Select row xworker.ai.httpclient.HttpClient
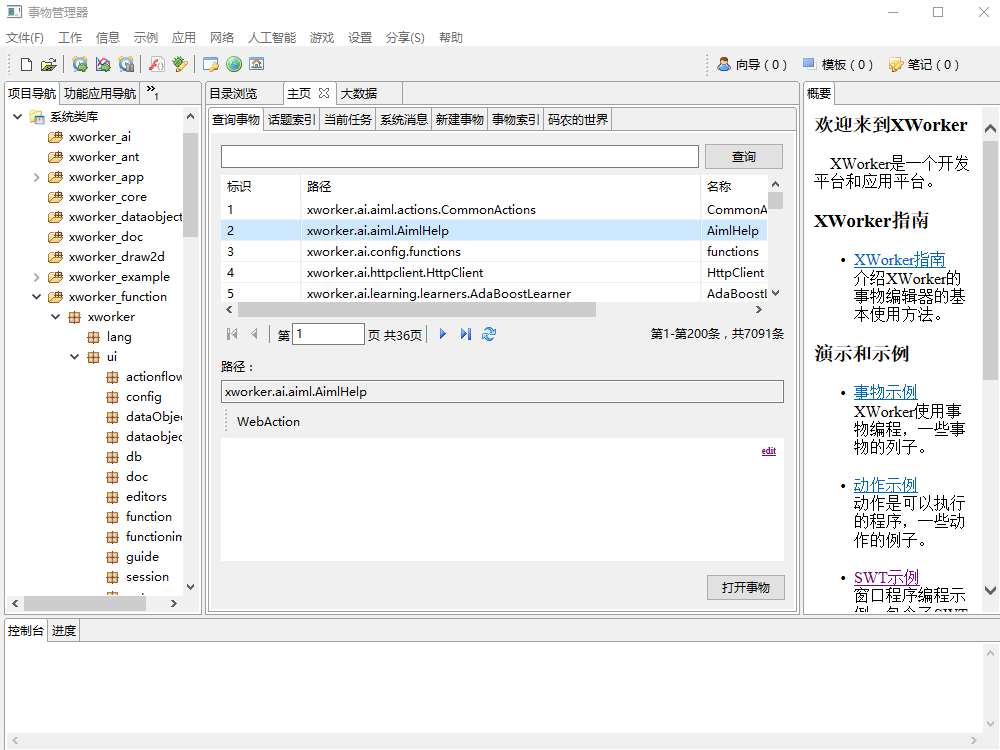1000x750 pixels. point(494,272)
